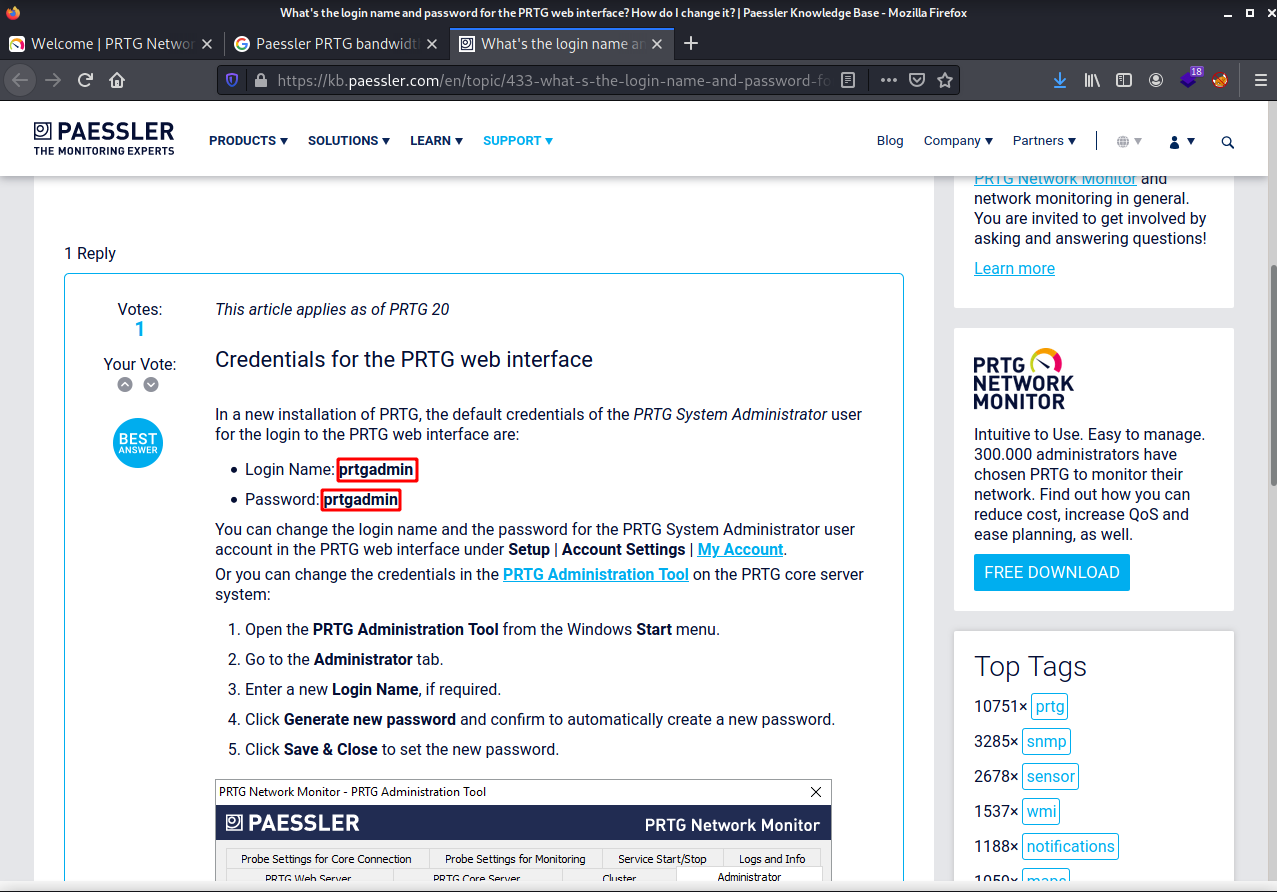Viewport: 1277px width, 892px height.
Task: Expand the Company dropdown
Action: (x=958, y=141)
